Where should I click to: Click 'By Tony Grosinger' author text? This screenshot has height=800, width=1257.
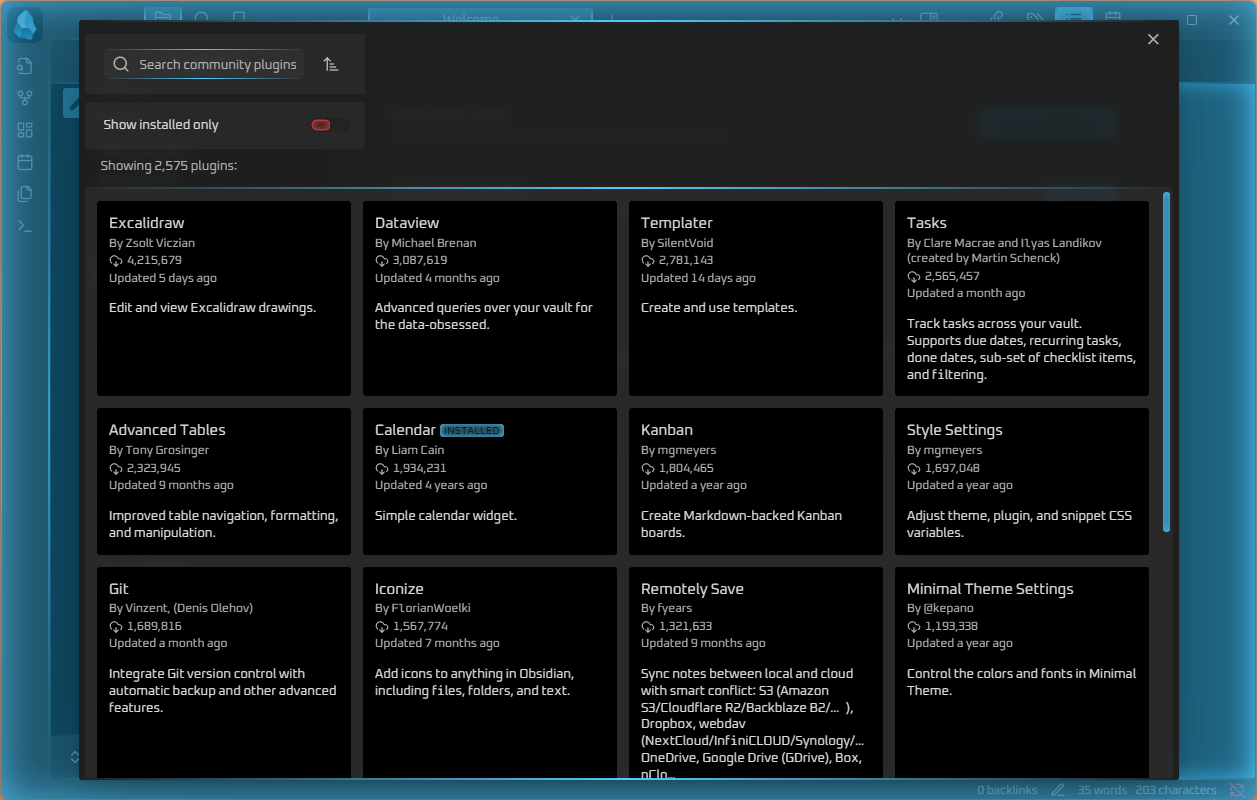[159, 450]
